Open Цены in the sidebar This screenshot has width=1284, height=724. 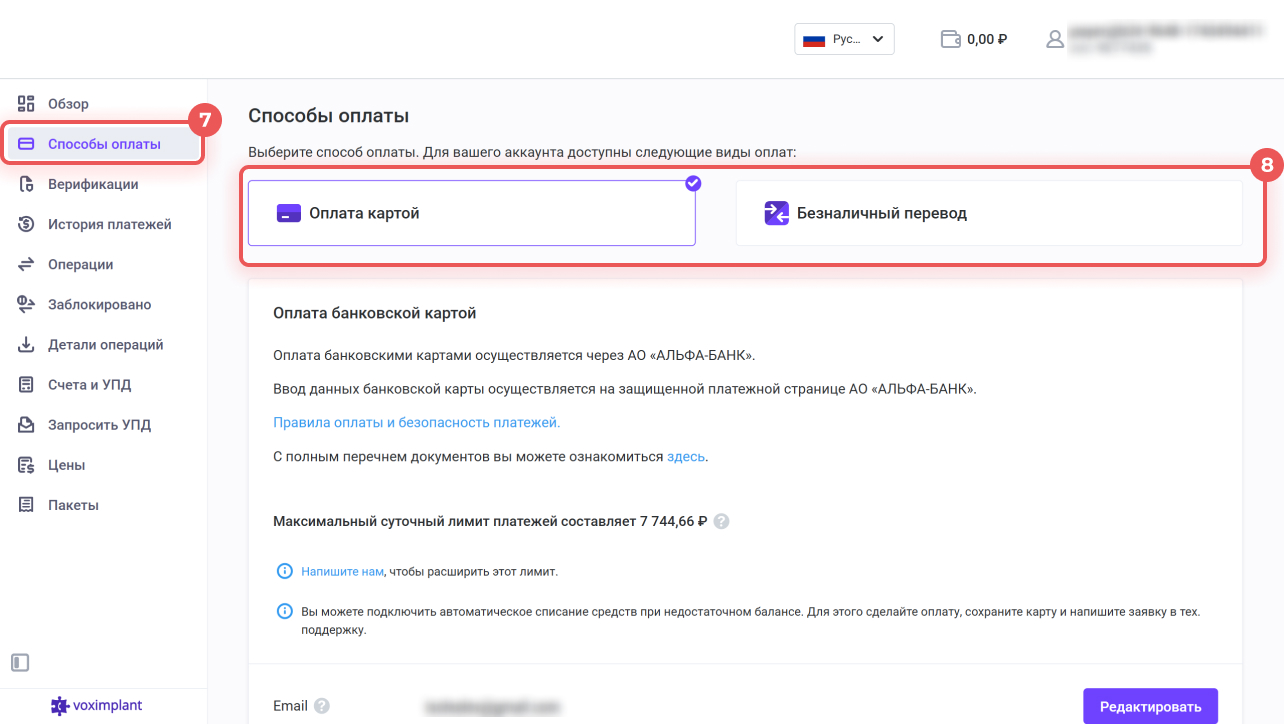(x=66, y=465)
